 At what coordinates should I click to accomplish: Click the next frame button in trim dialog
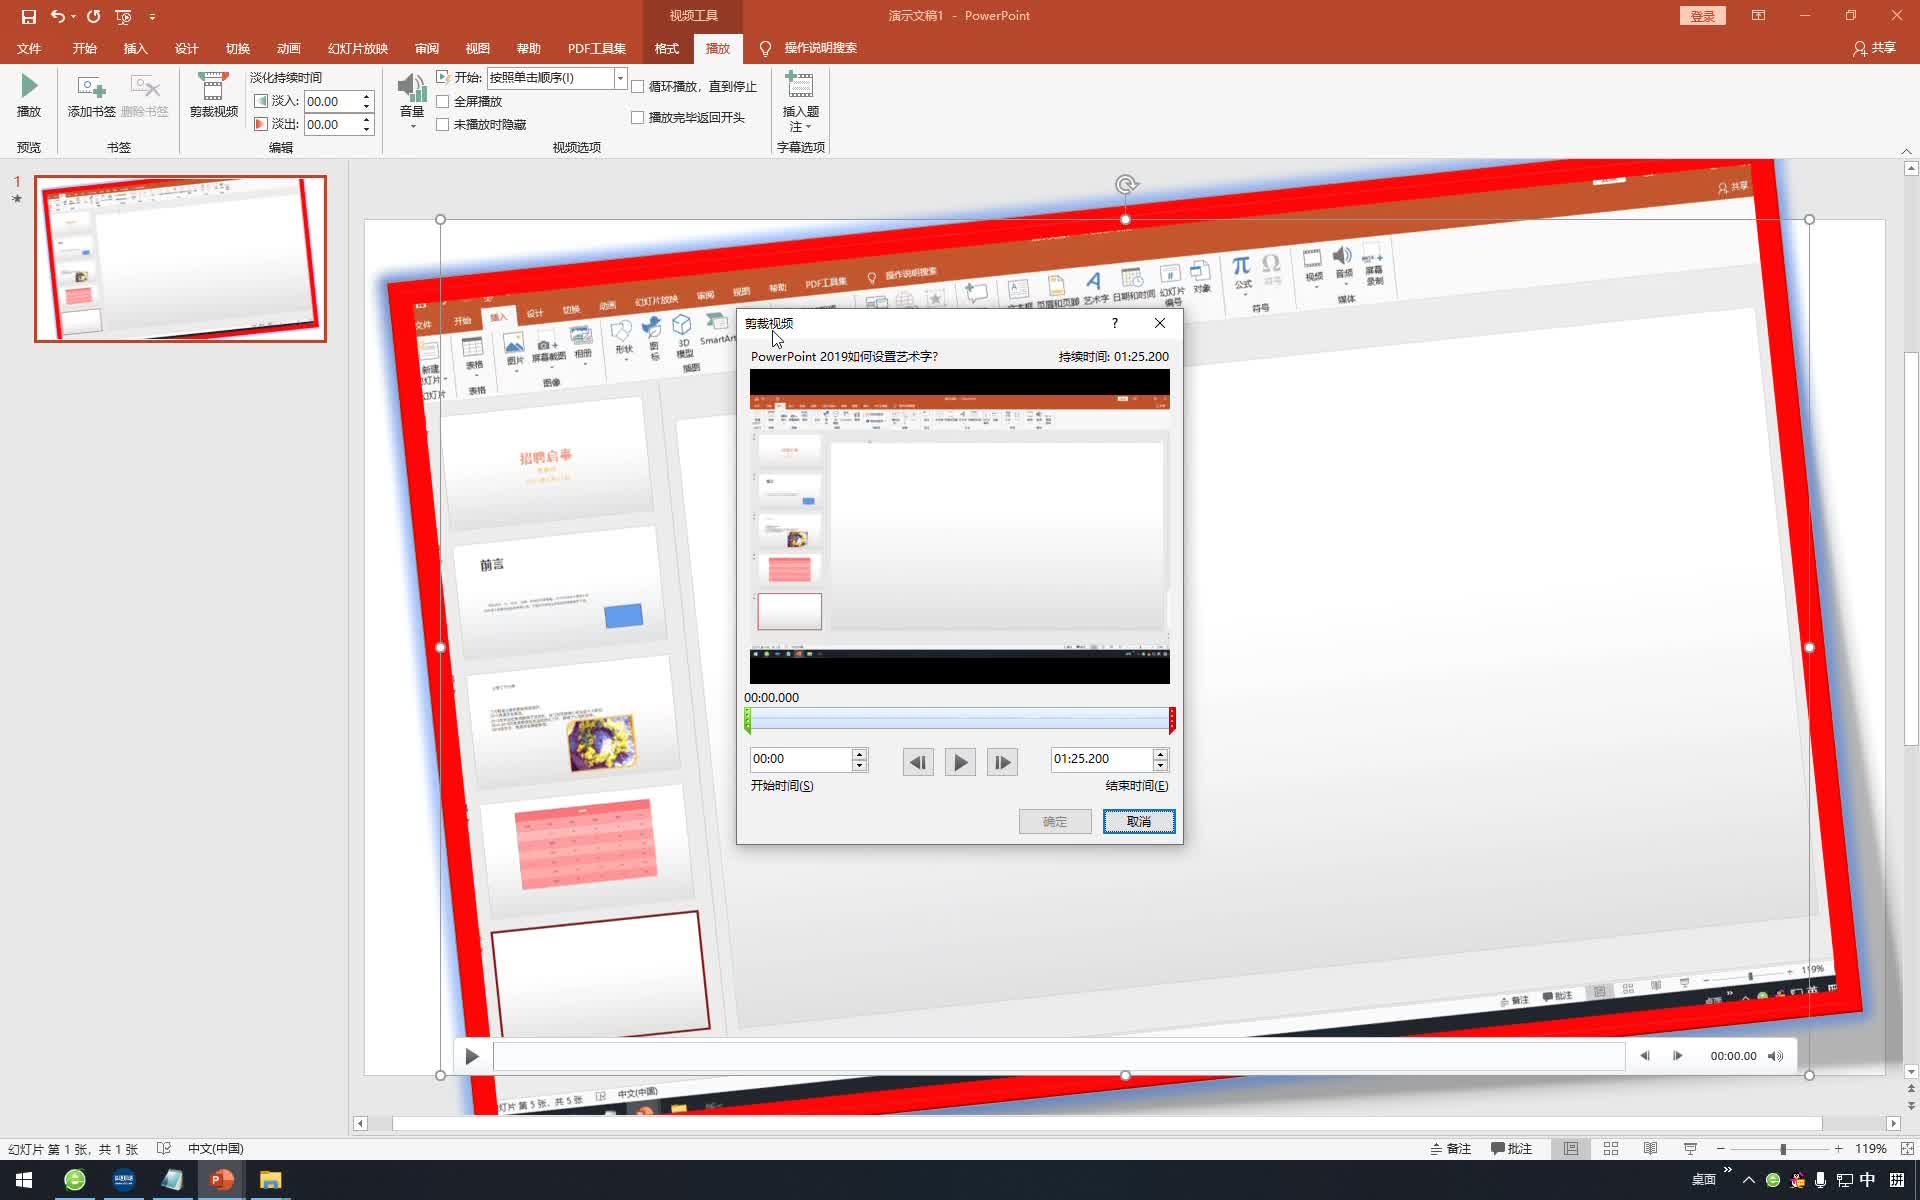(1002, 762)
